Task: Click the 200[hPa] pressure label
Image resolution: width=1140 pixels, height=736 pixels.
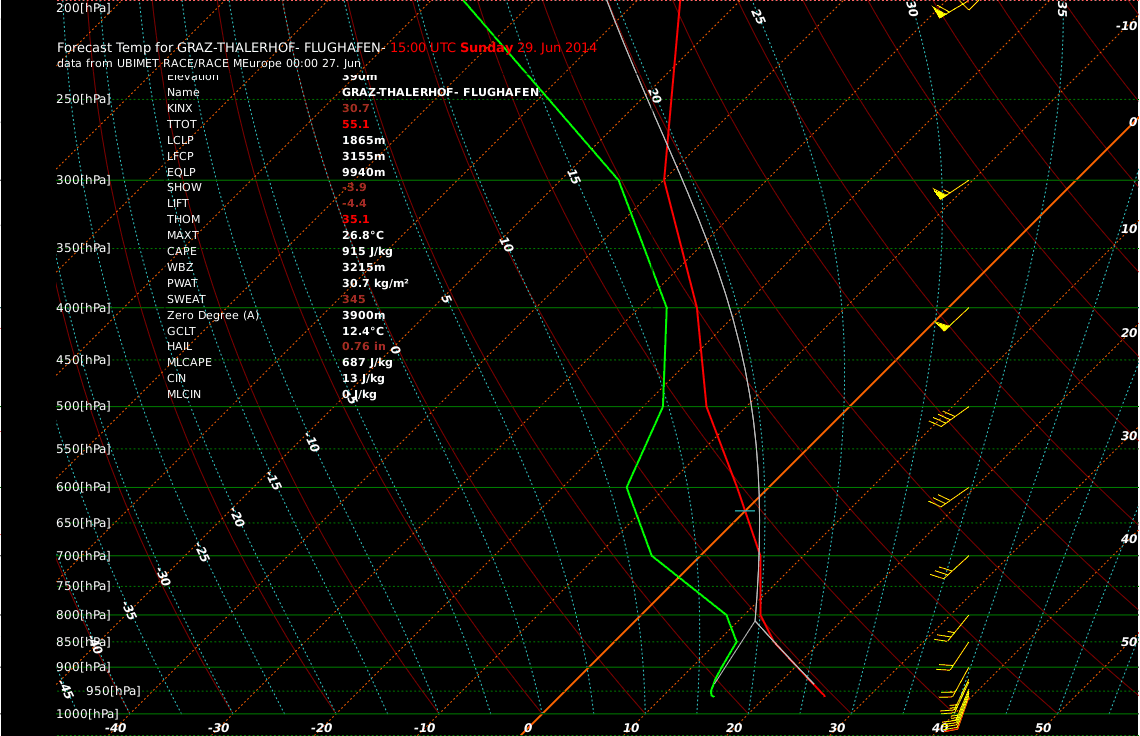Action: (84, 8)
